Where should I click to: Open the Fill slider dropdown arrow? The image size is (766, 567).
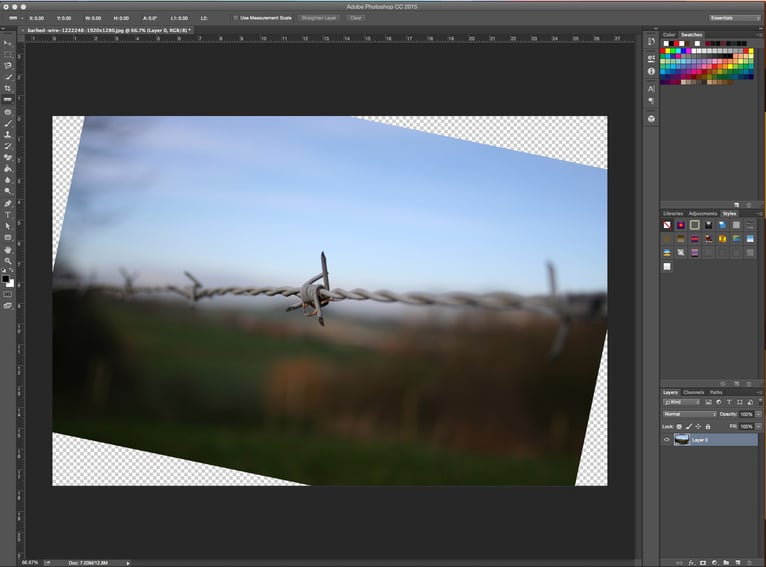pyautogui.click(x=758, y=426)
